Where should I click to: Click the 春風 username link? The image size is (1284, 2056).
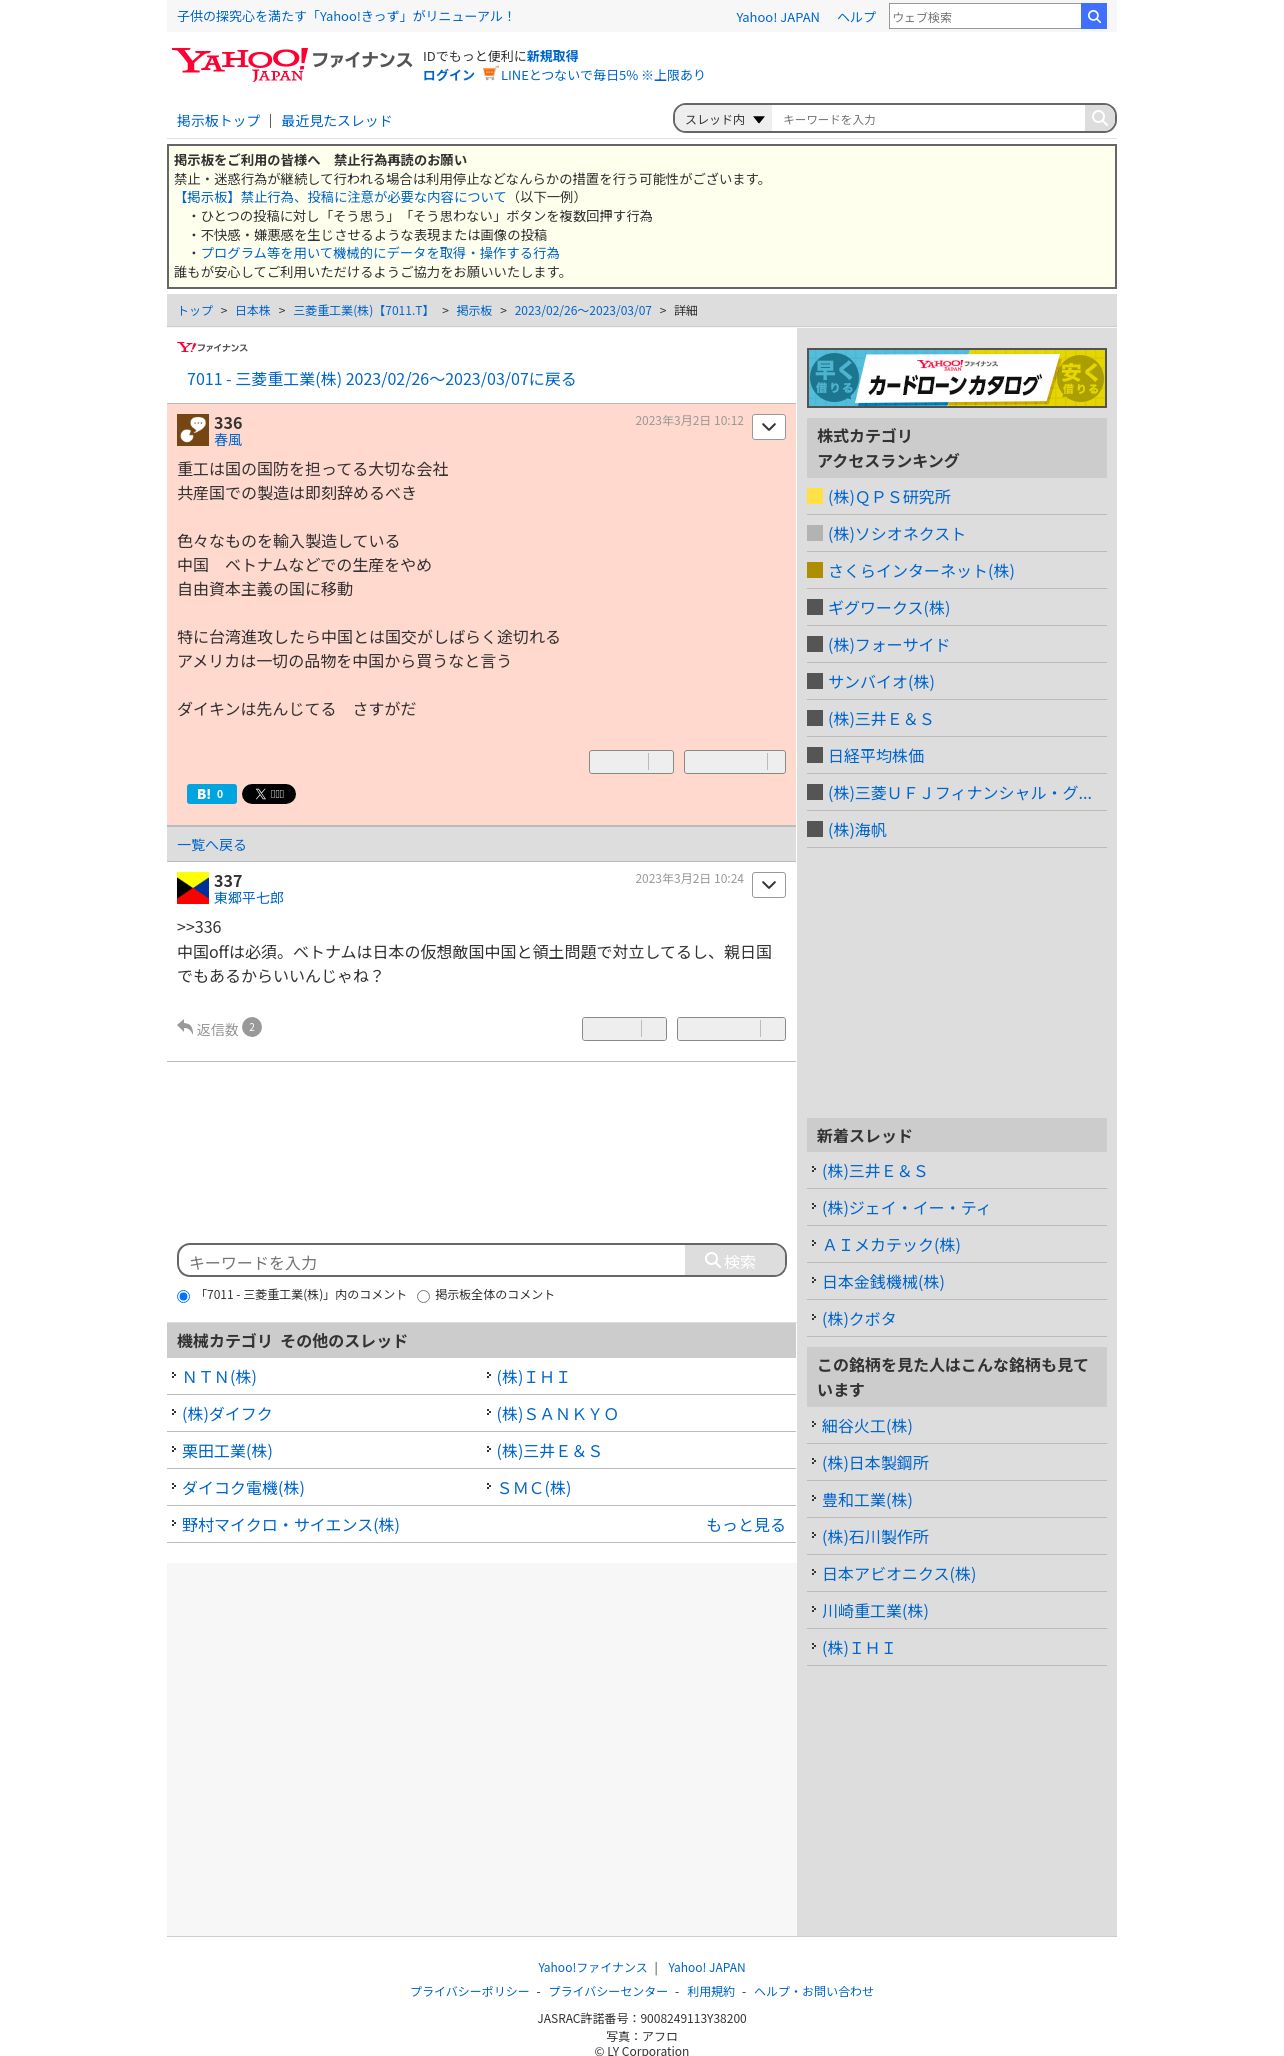click(228, 440)
